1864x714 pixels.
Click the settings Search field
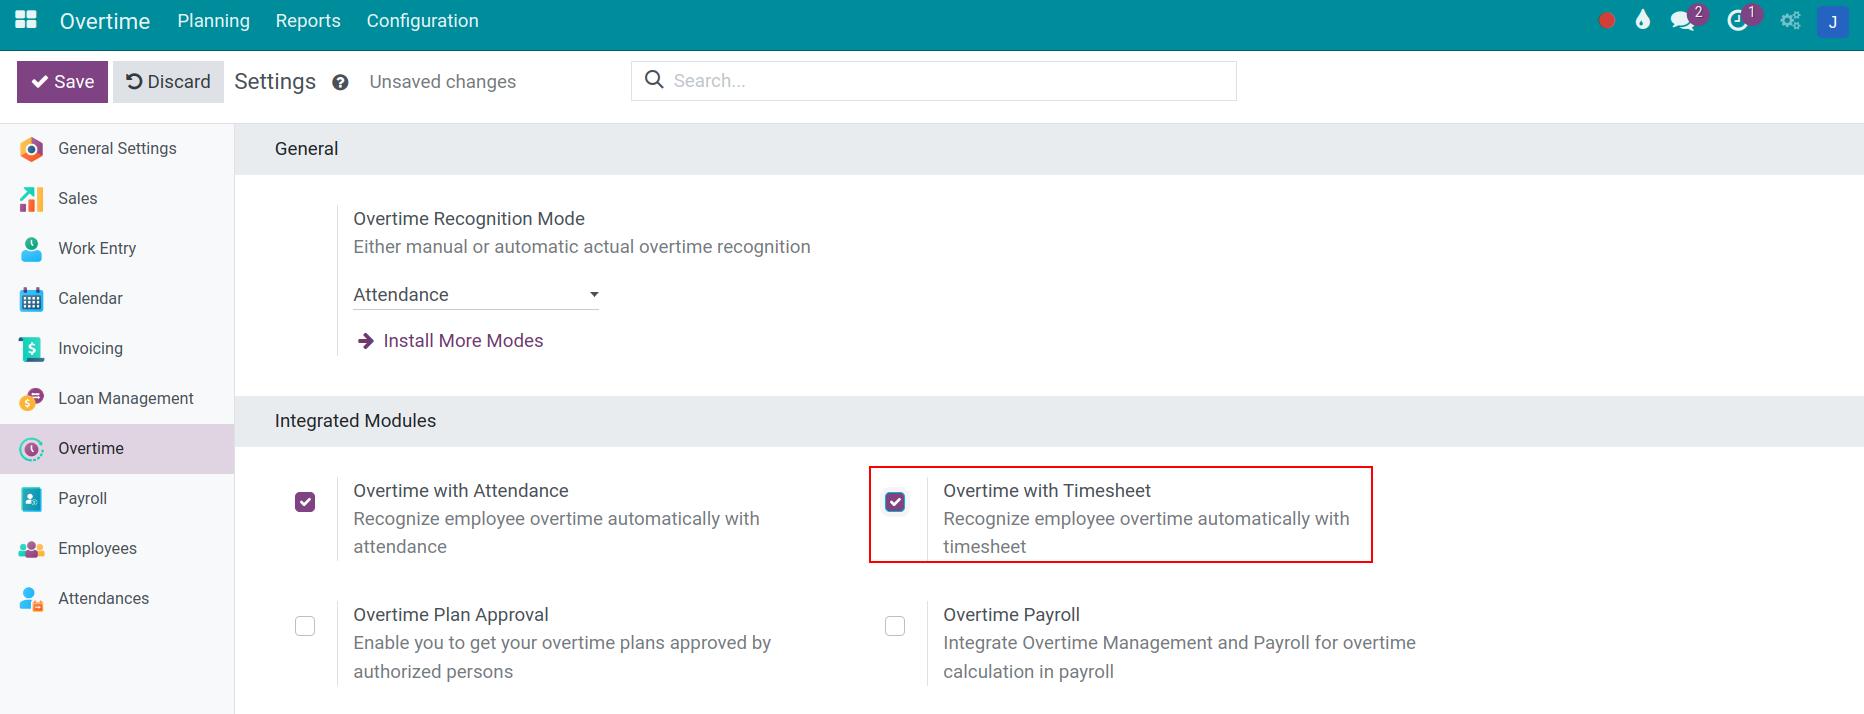950,81
